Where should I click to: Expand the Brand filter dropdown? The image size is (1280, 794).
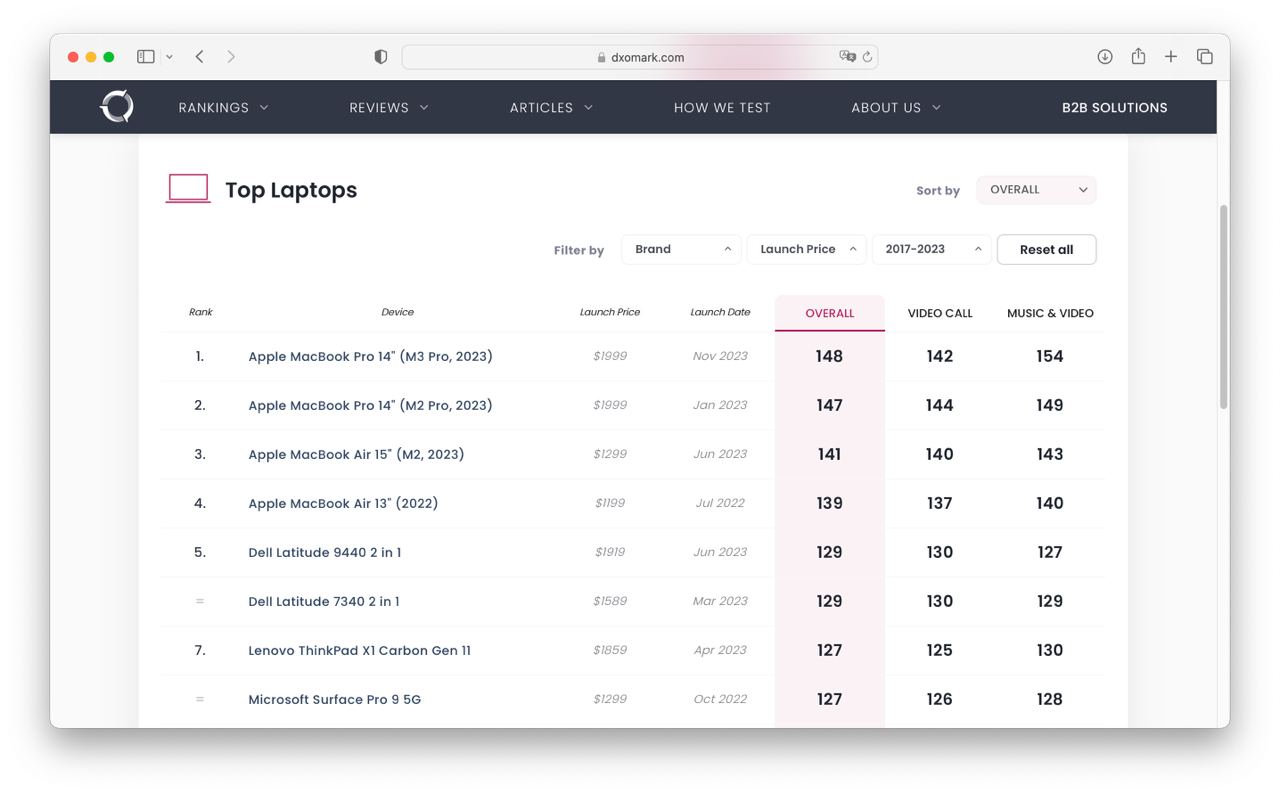[681, 249]
